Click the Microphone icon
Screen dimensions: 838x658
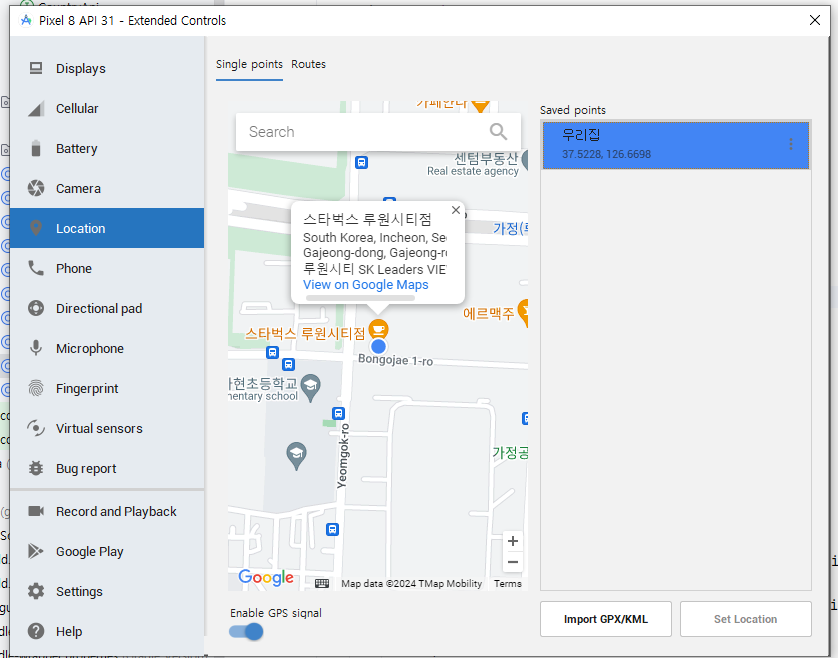pos(36,348)
